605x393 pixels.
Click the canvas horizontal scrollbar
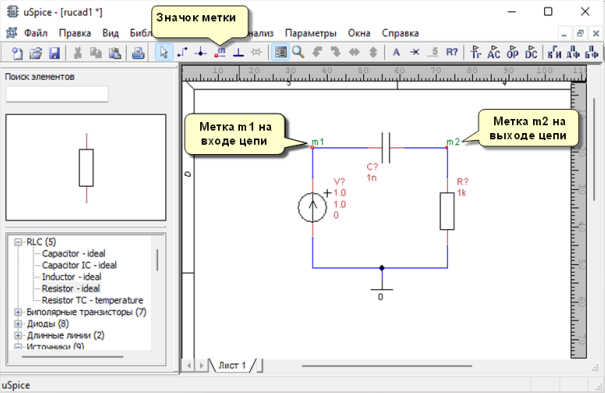pos(387,366)
